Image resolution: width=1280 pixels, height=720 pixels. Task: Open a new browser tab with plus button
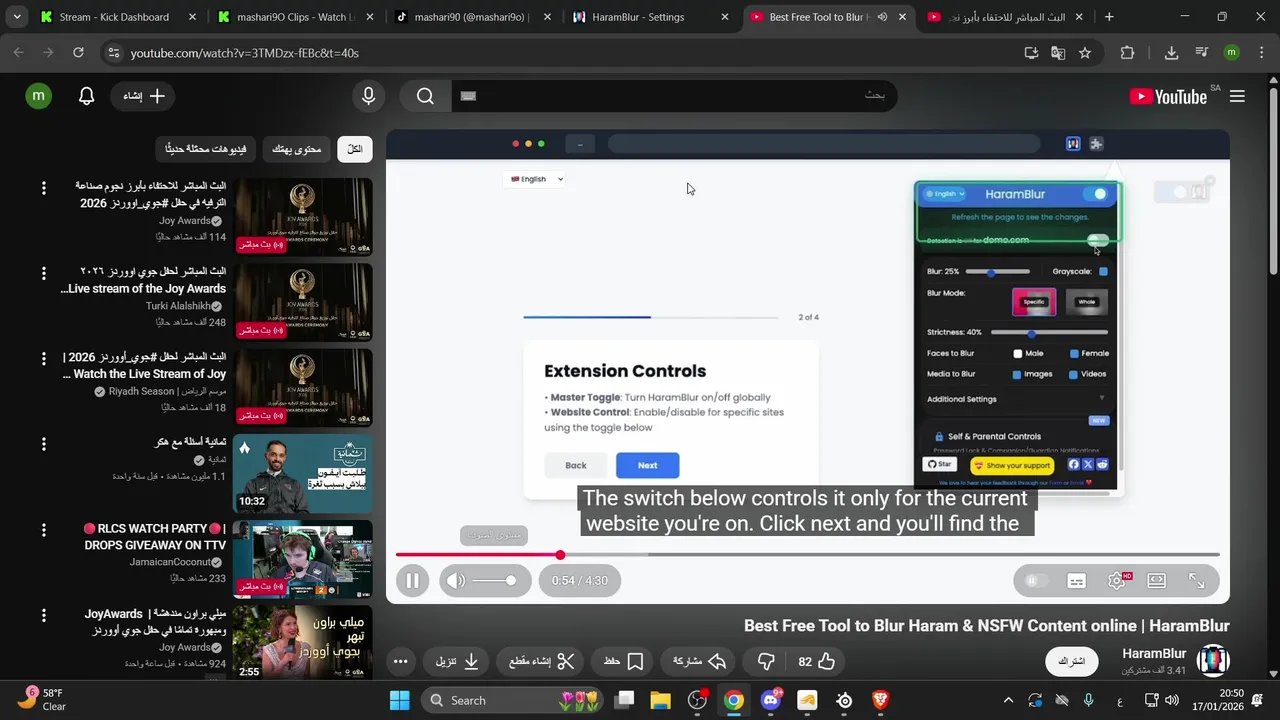point(1108,17)
